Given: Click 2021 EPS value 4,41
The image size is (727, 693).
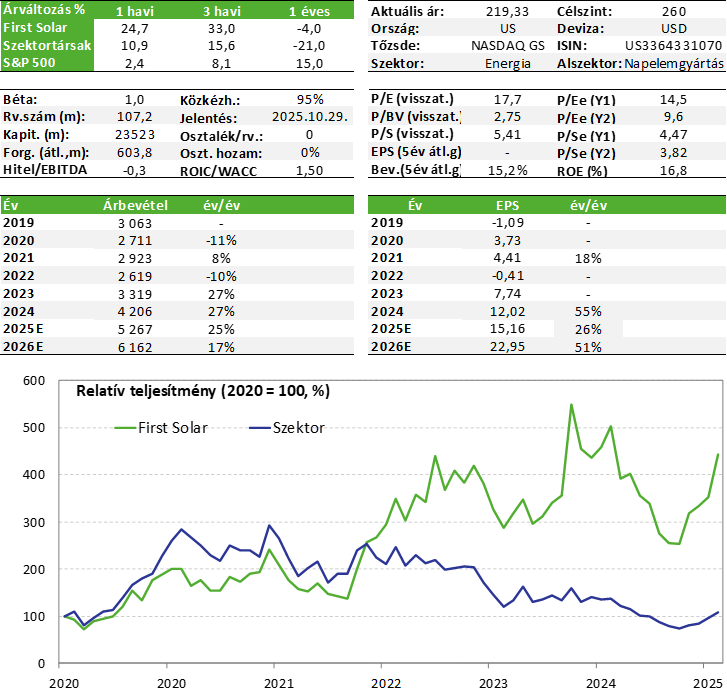Looking at the screenshot, I should tap(507, 258).
